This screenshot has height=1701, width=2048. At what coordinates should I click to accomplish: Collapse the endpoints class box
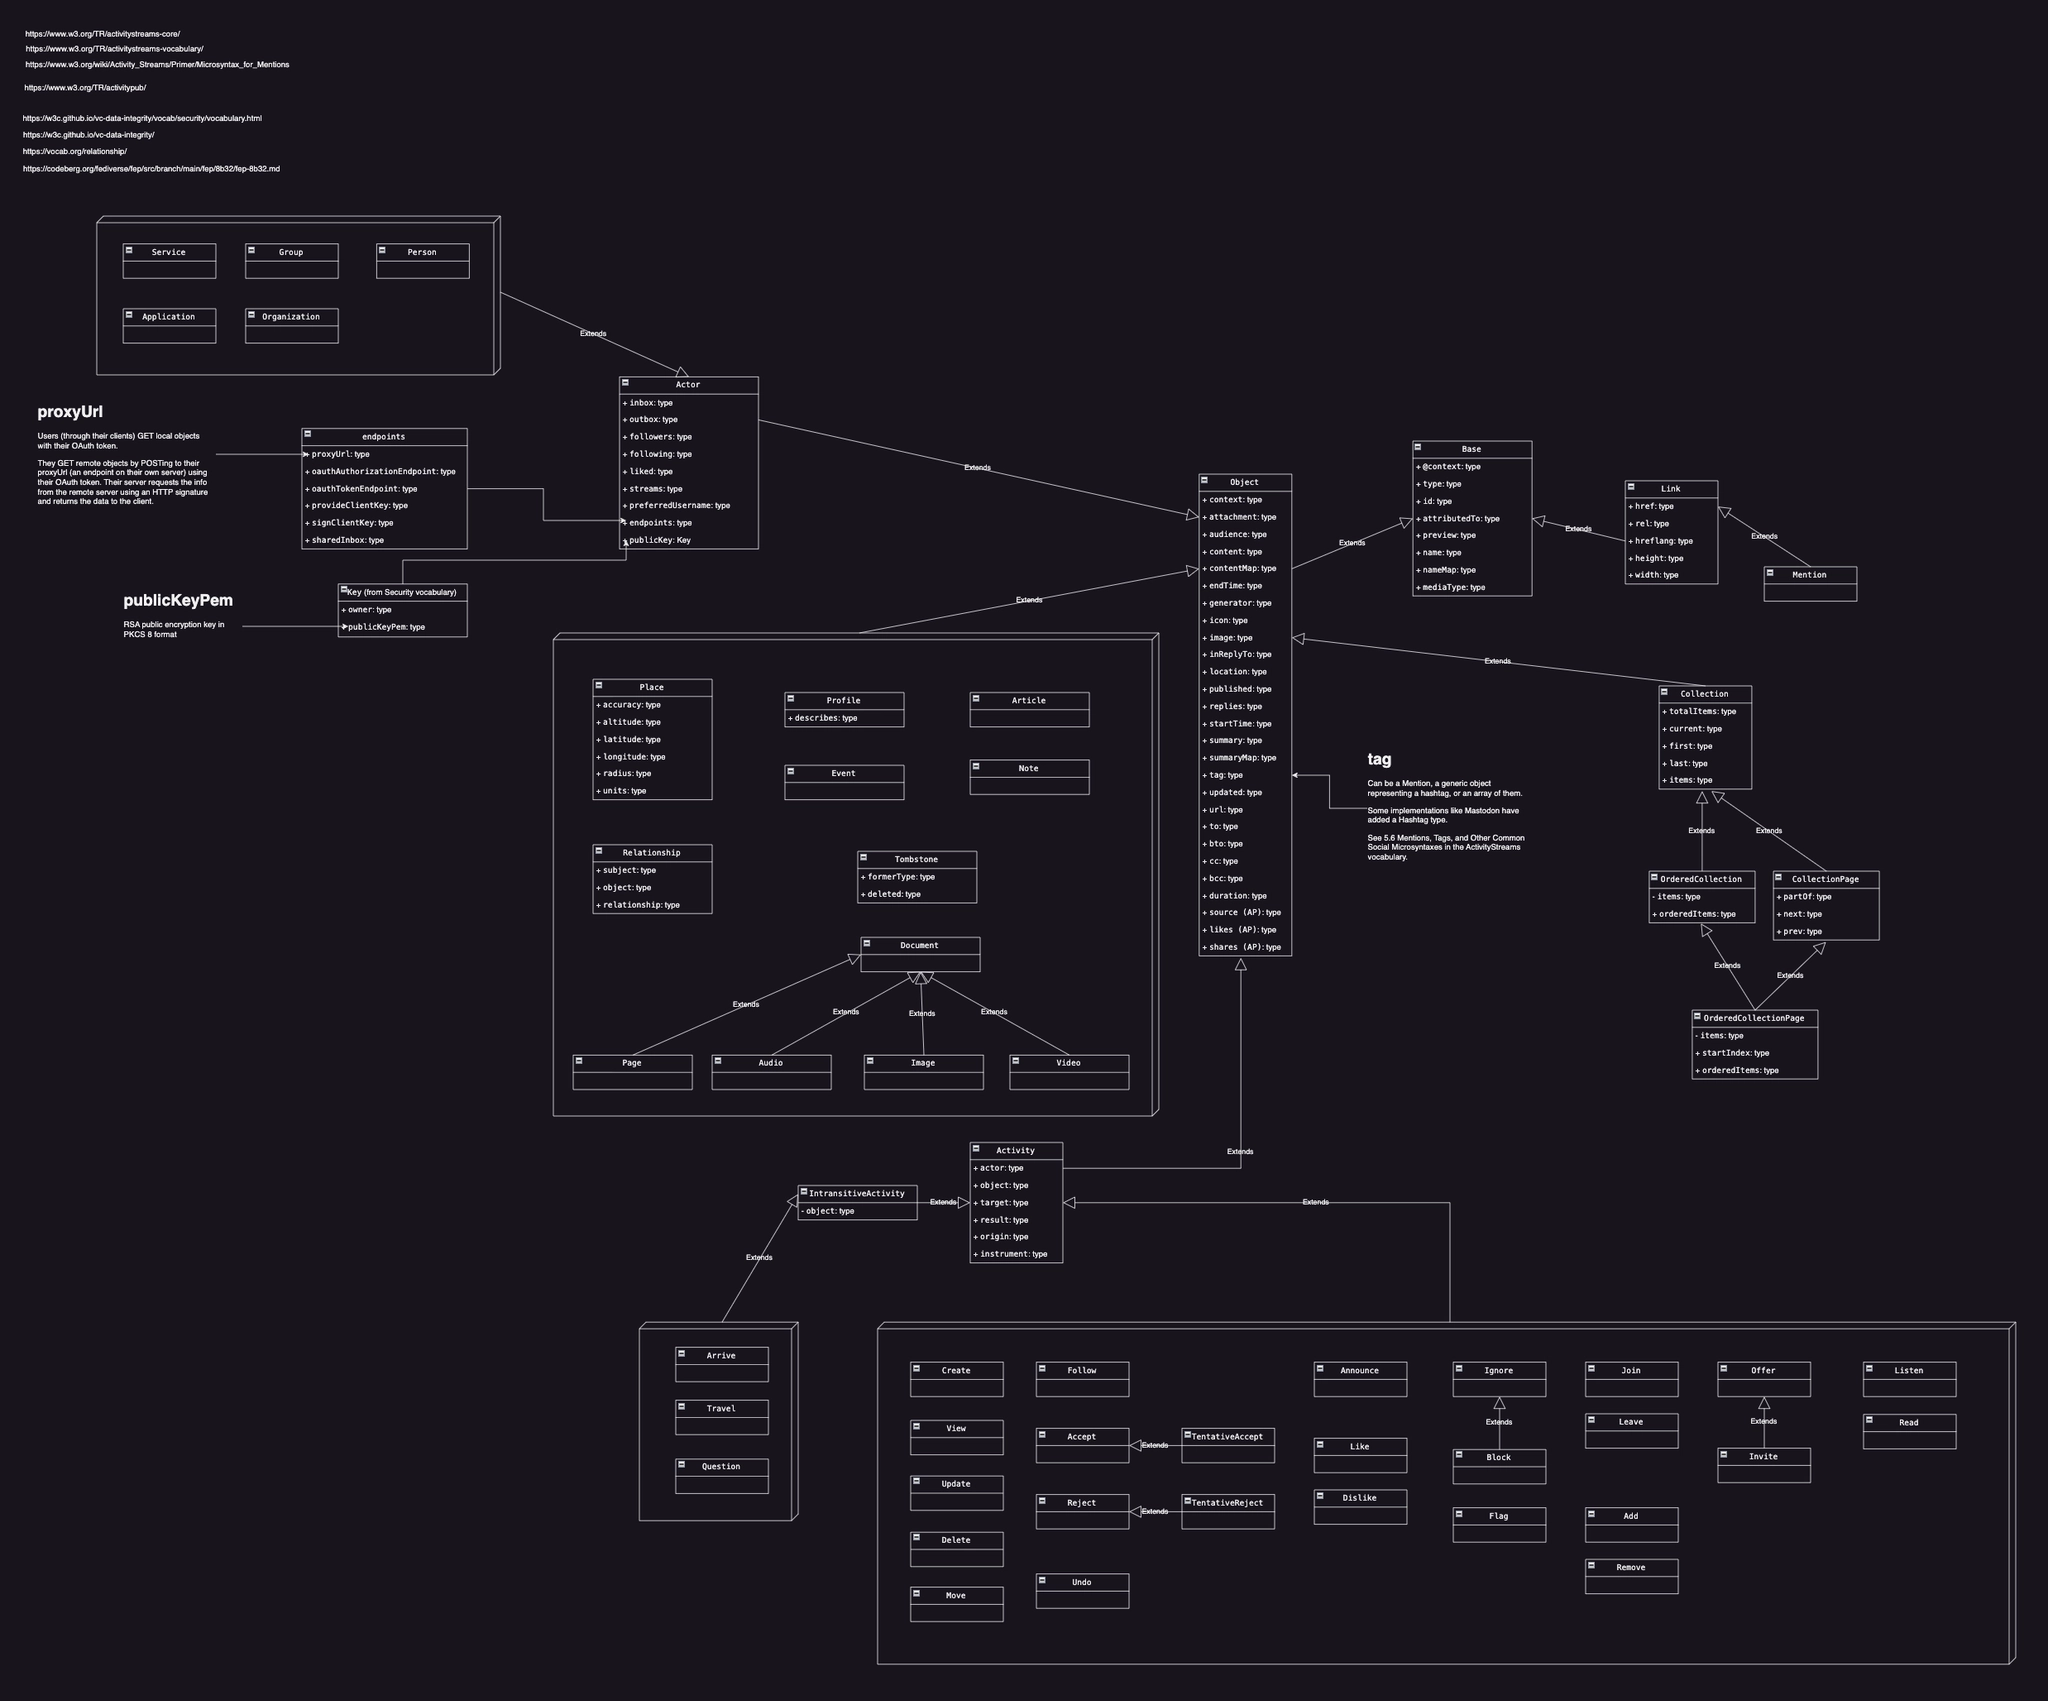point(308,434)
